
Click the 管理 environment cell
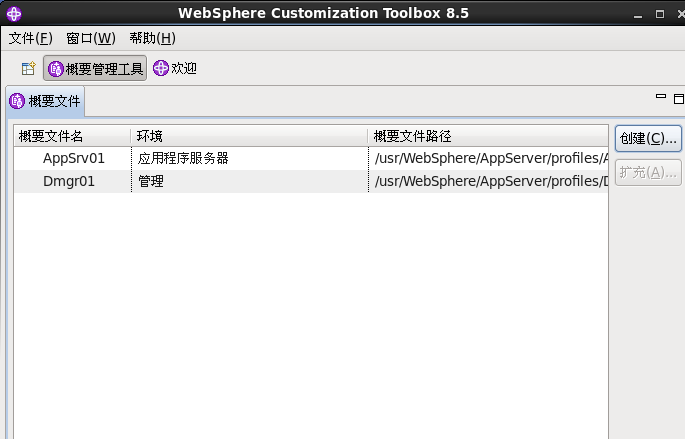(x=249, y=181)
